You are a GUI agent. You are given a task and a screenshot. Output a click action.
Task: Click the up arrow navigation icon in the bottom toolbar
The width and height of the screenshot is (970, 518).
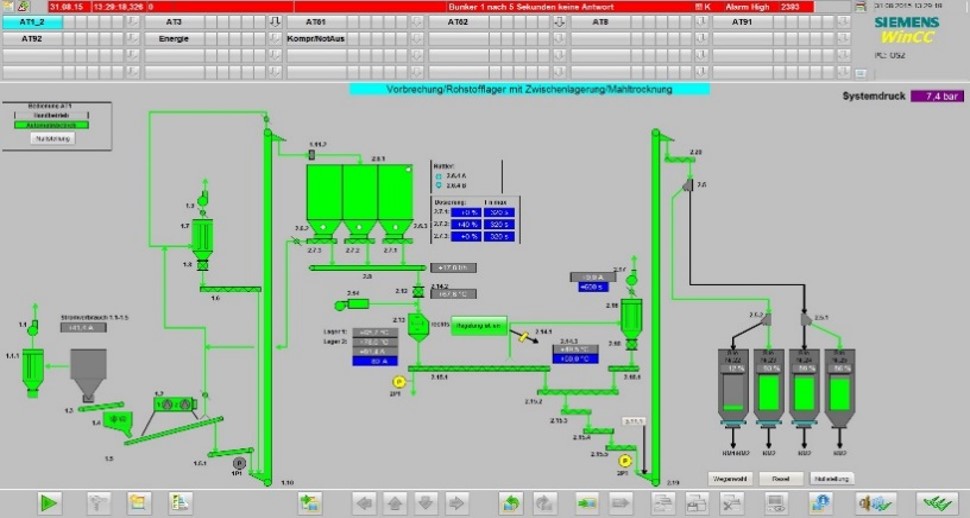(395, 503)
